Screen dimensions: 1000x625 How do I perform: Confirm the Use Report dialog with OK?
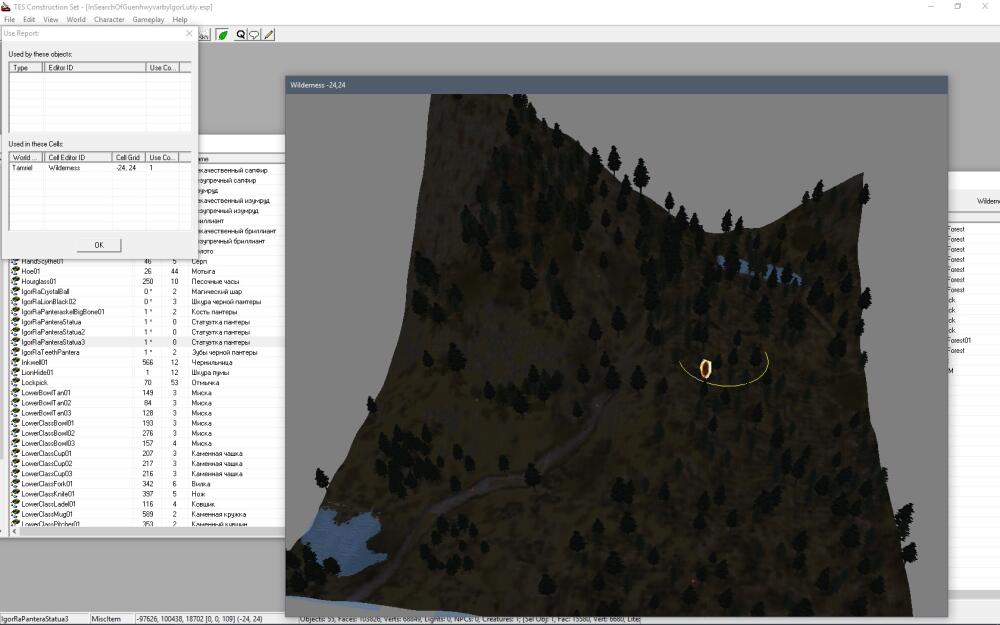pos(99,245)
